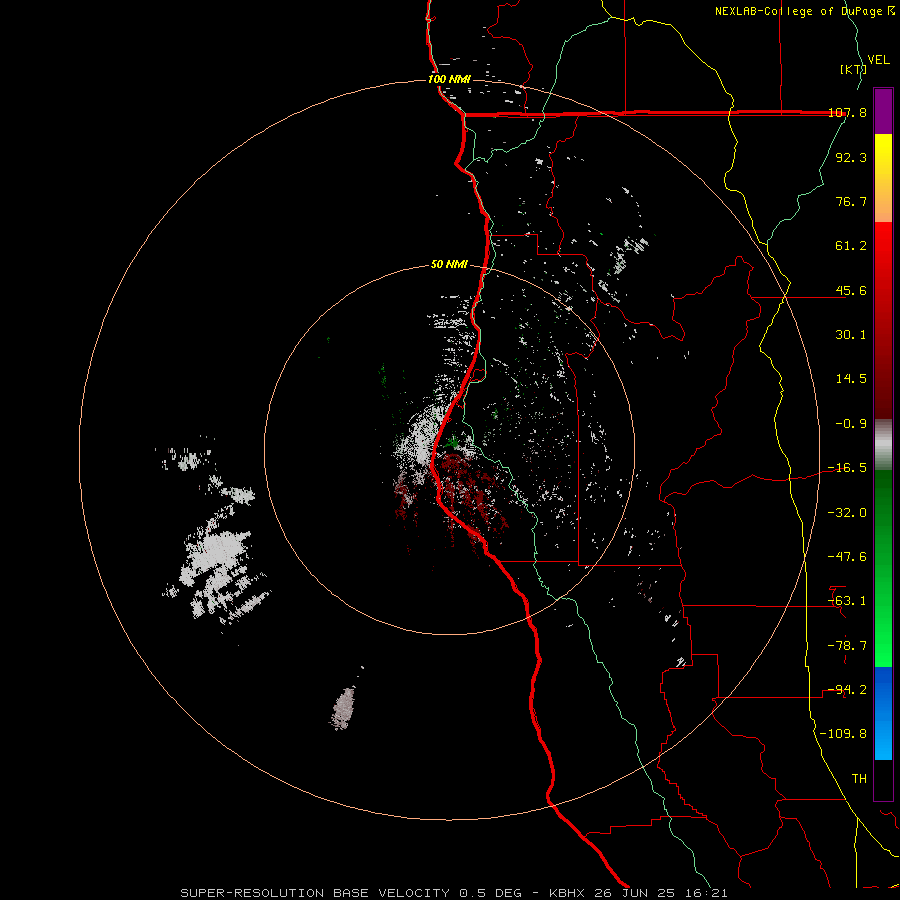
Task: Click the red segment of the color bar
Action: (883, 320)
